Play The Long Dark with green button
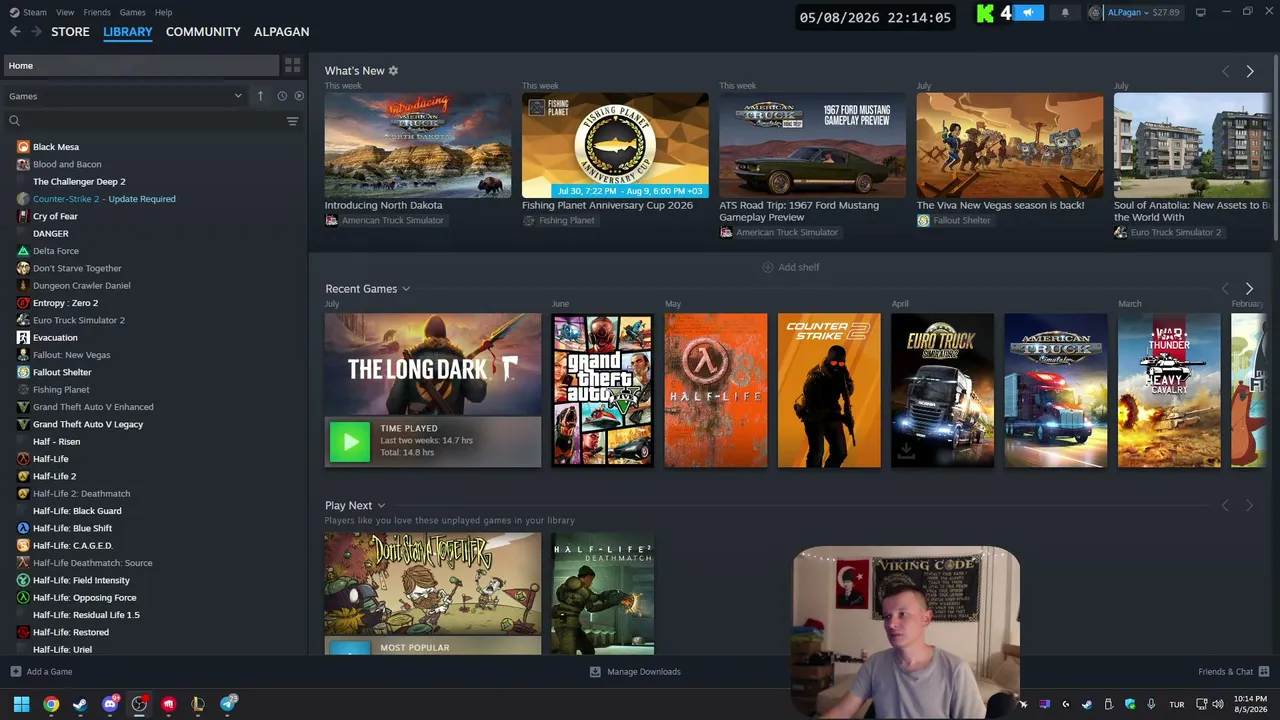 click(x=350, y=442)
